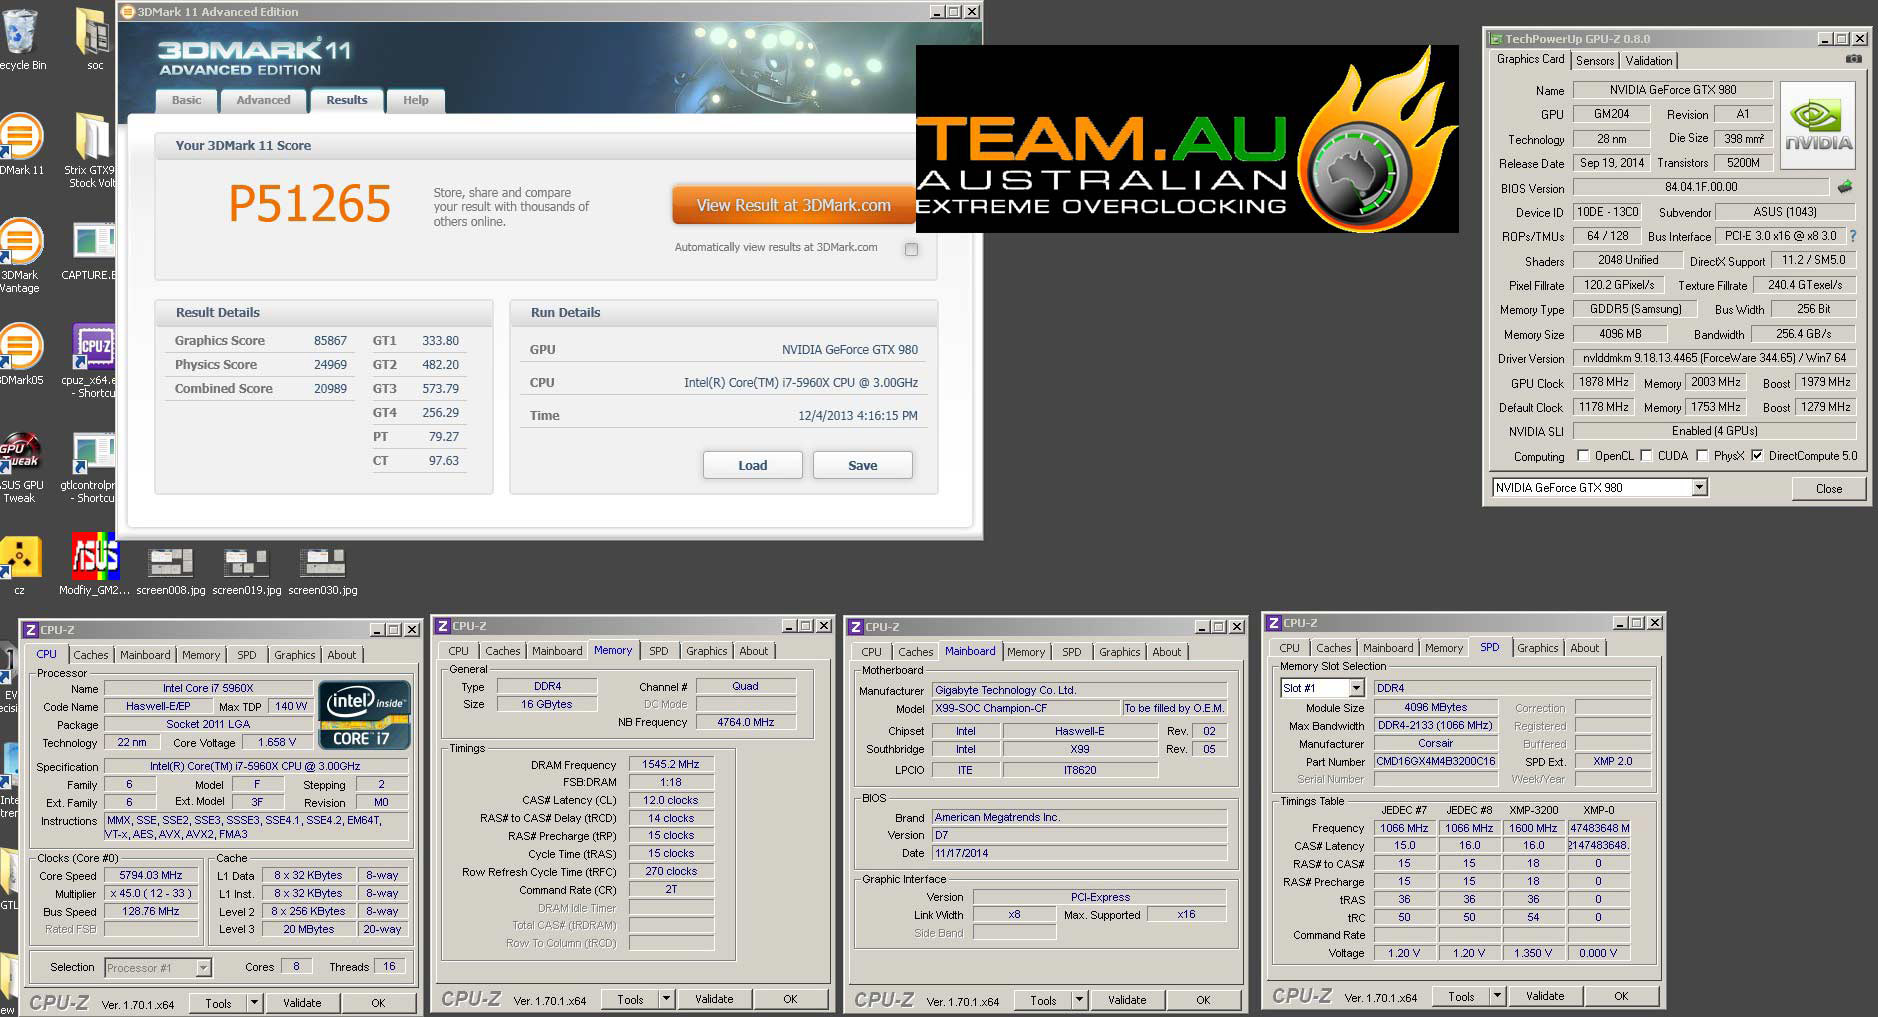
Task: Click the GPU-Z BIOS save icon
Action: (x=1845, y=187)
